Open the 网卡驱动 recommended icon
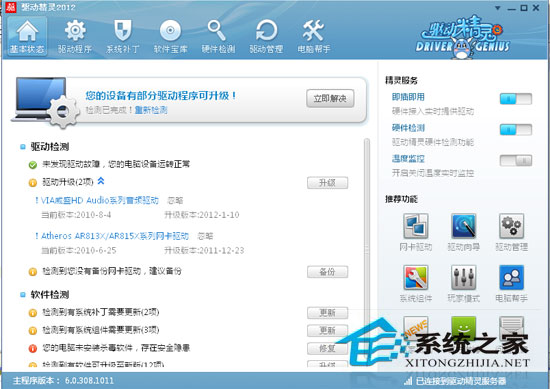The width and height of the screenshot is (550, 389). tap(416, 232)
